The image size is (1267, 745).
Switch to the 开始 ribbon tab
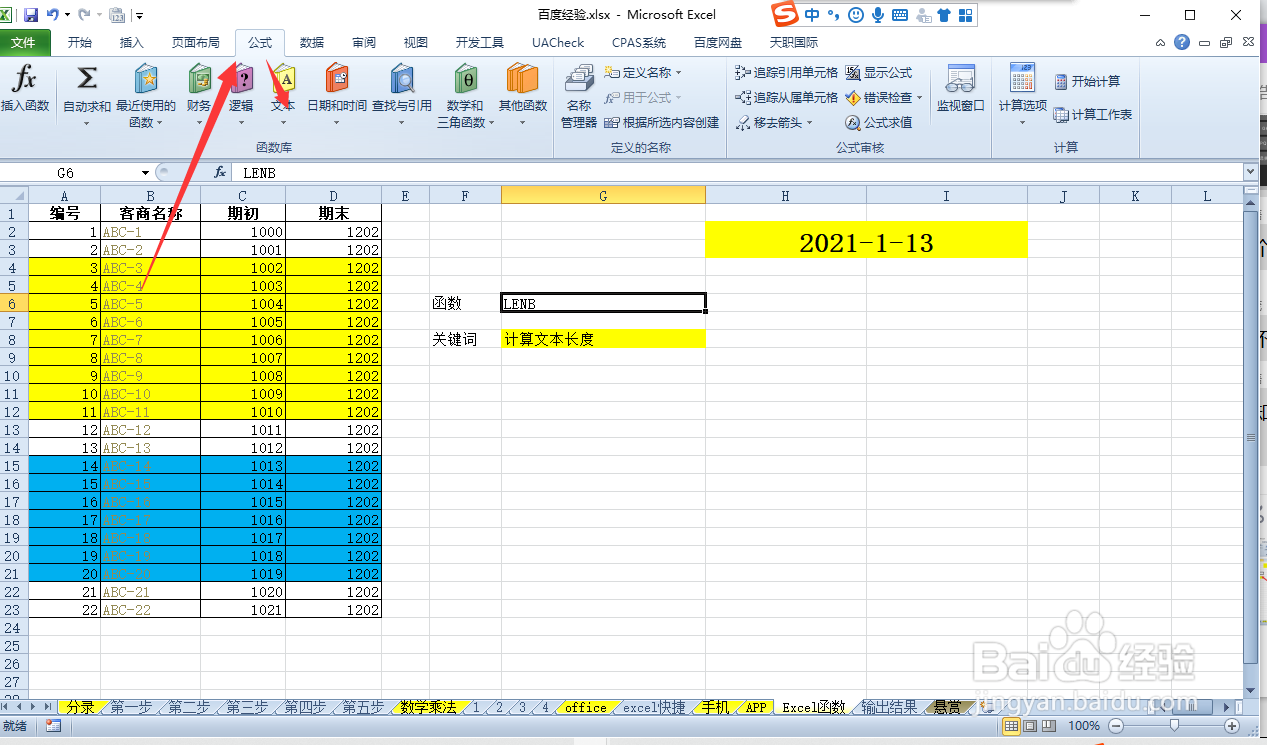[x=80, y=43]
